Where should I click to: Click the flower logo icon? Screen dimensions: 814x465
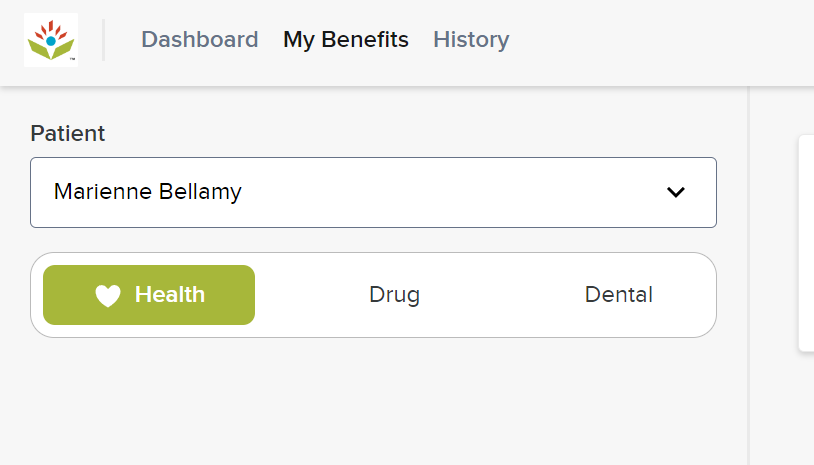51,40
